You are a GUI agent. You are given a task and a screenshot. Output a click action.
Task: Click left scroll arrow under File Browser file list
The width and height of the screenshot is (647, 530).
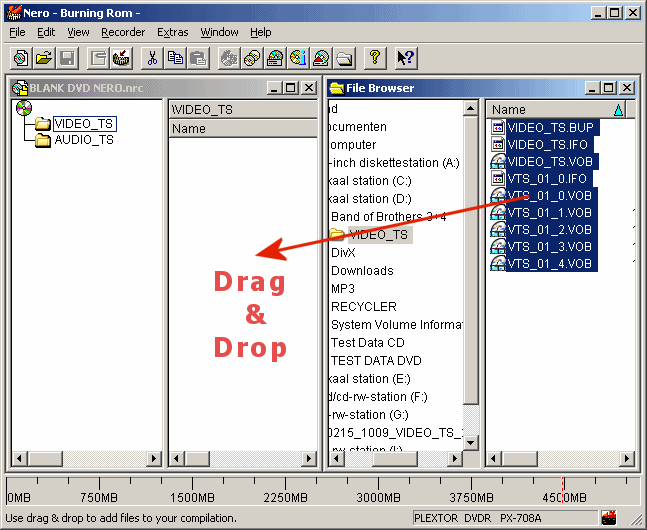pos(494,458)
